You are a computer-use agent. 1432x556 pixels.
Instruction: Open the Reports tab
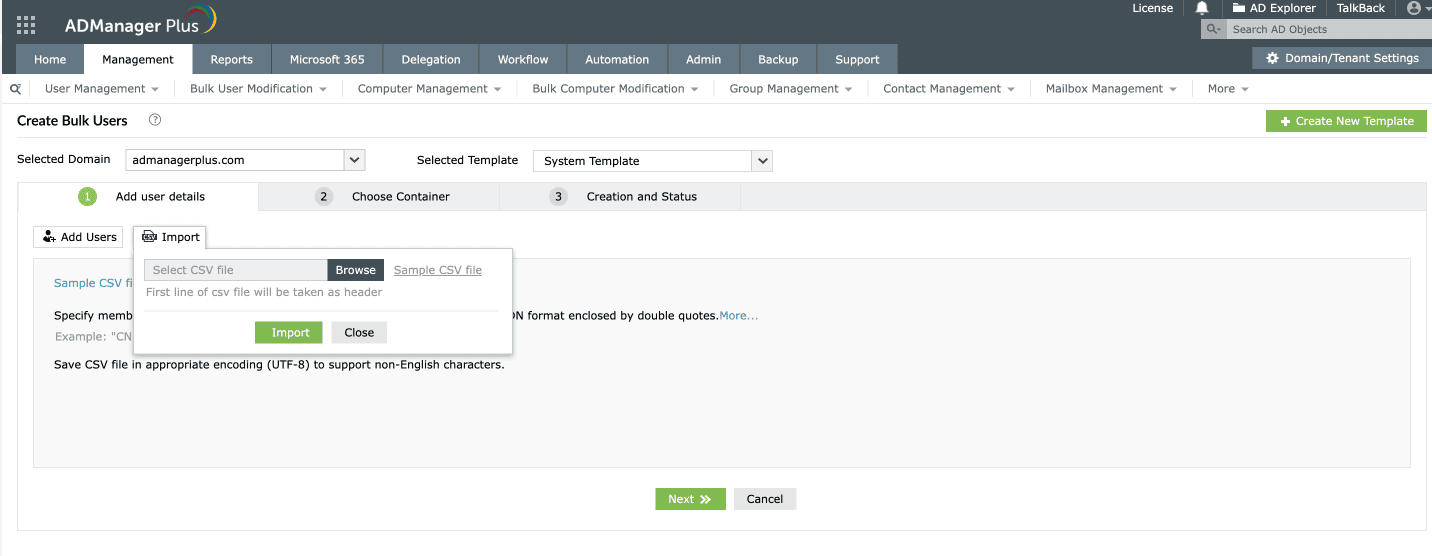232,59
